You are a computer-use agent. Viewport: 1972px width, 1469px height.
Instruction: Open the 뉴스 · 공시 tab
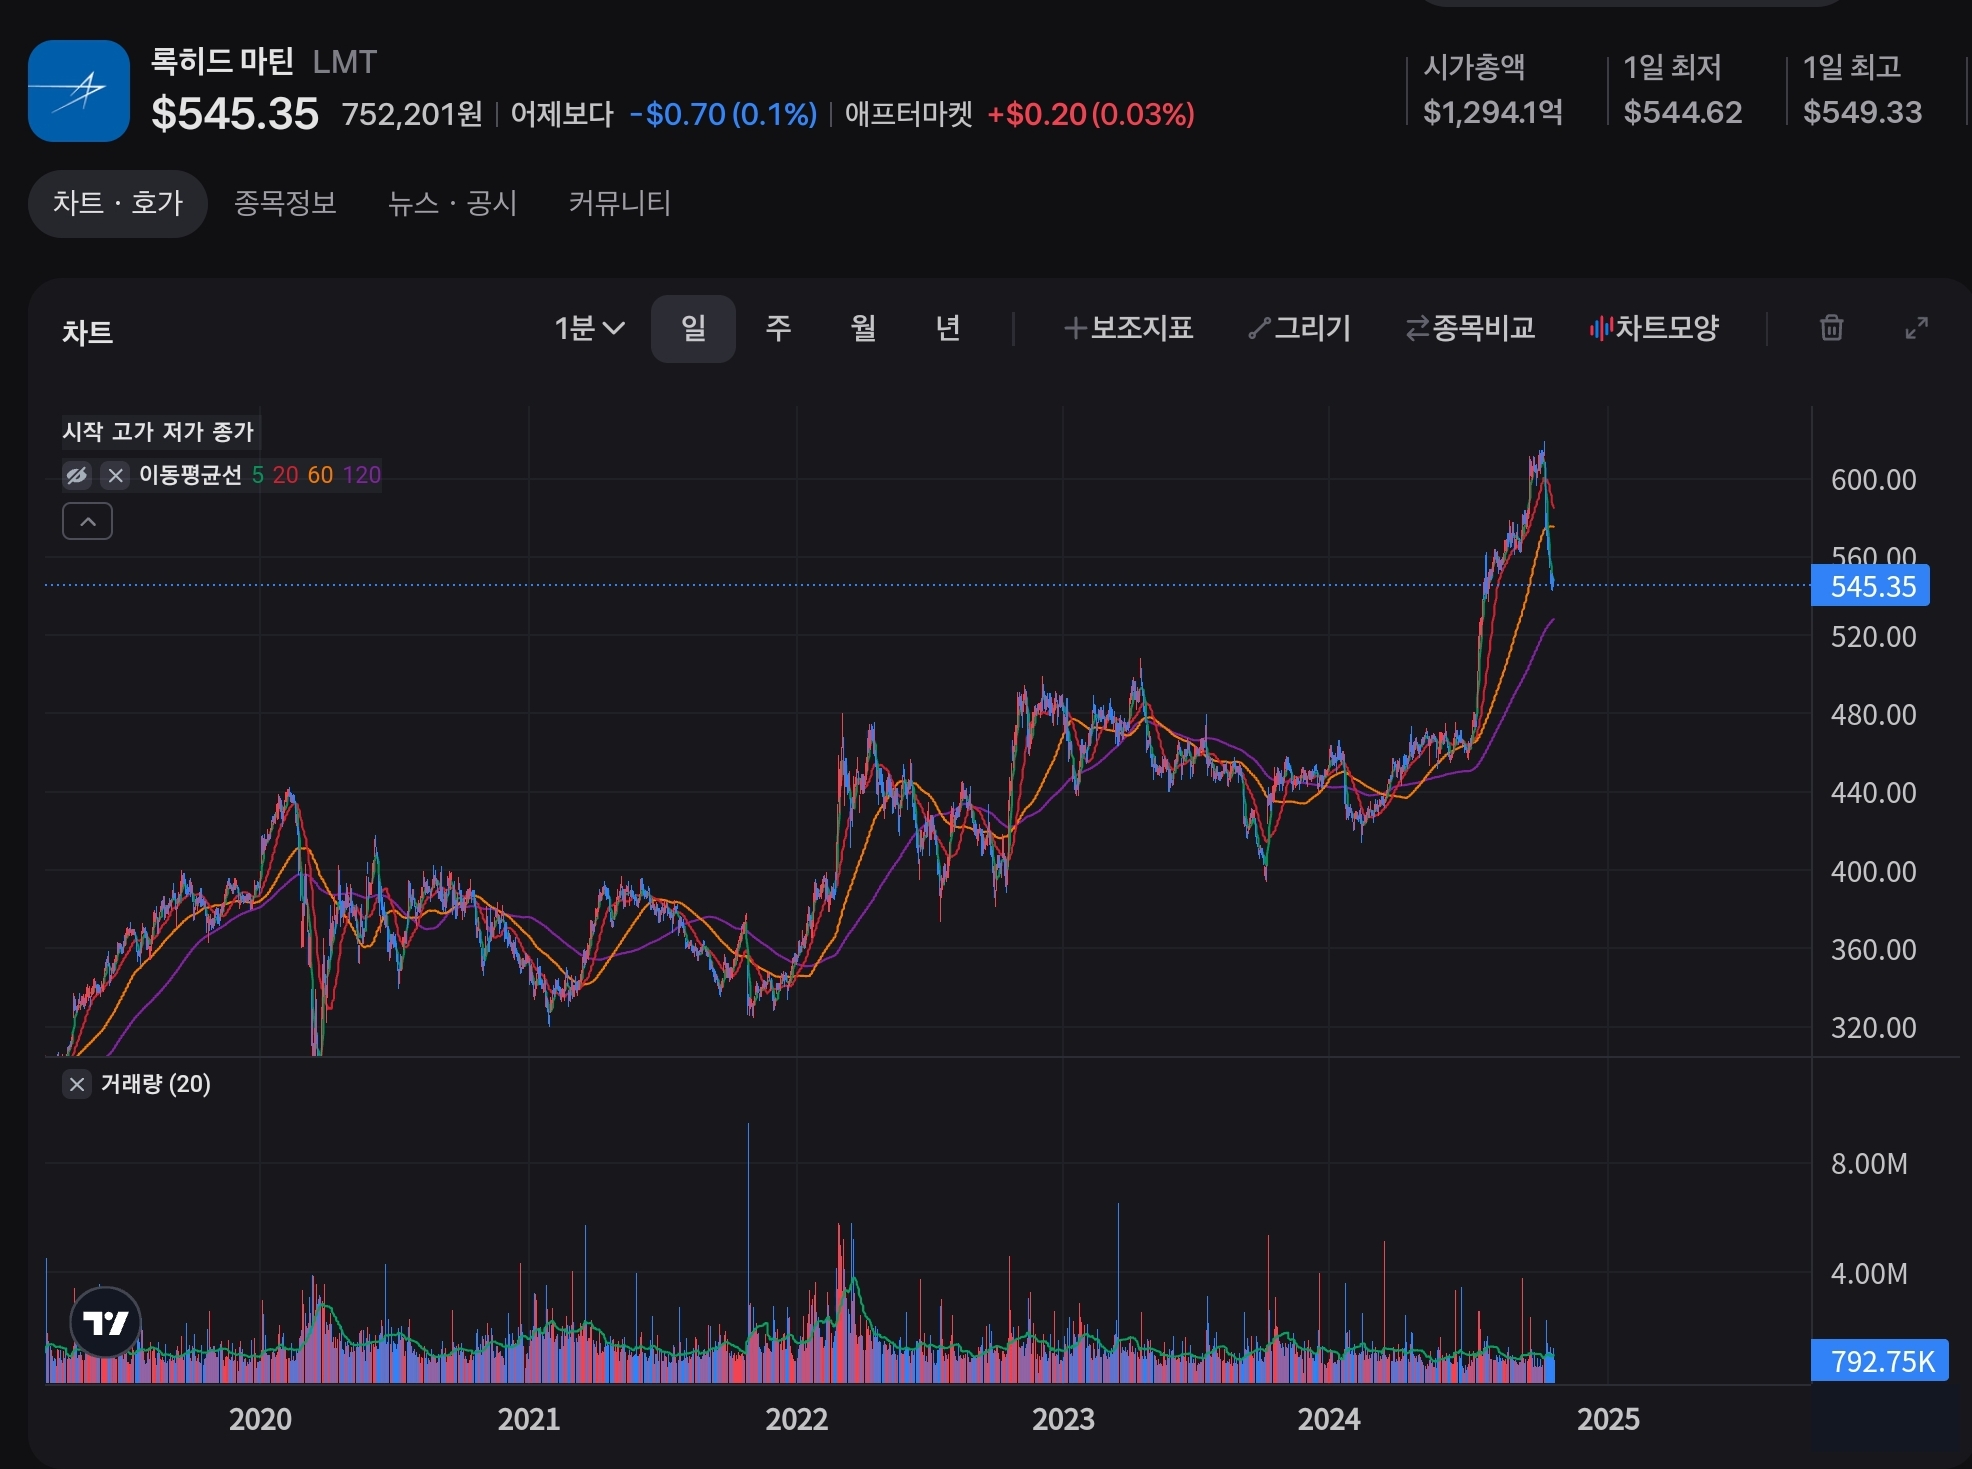pyautogui.click(x=452, y=203)
